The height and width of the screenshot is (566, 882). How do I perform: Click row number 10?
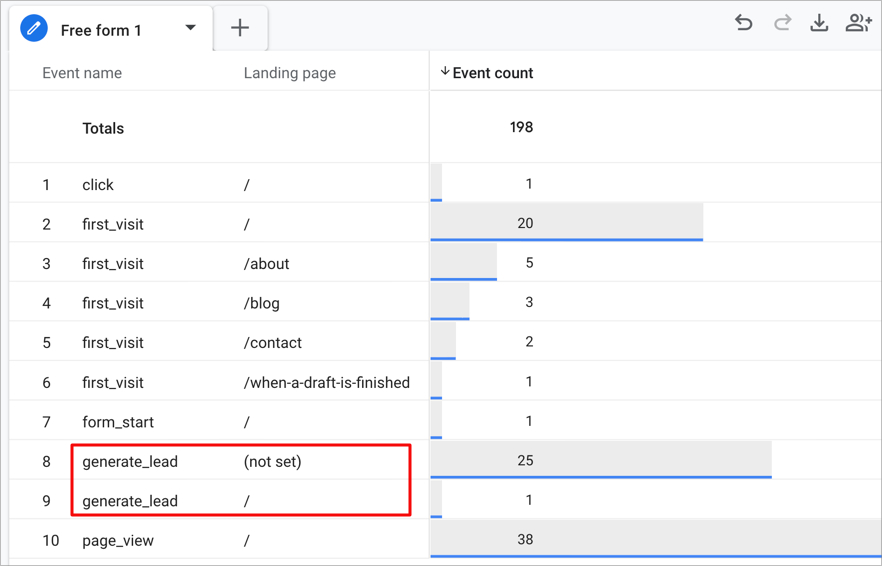[x=51, y=541]
